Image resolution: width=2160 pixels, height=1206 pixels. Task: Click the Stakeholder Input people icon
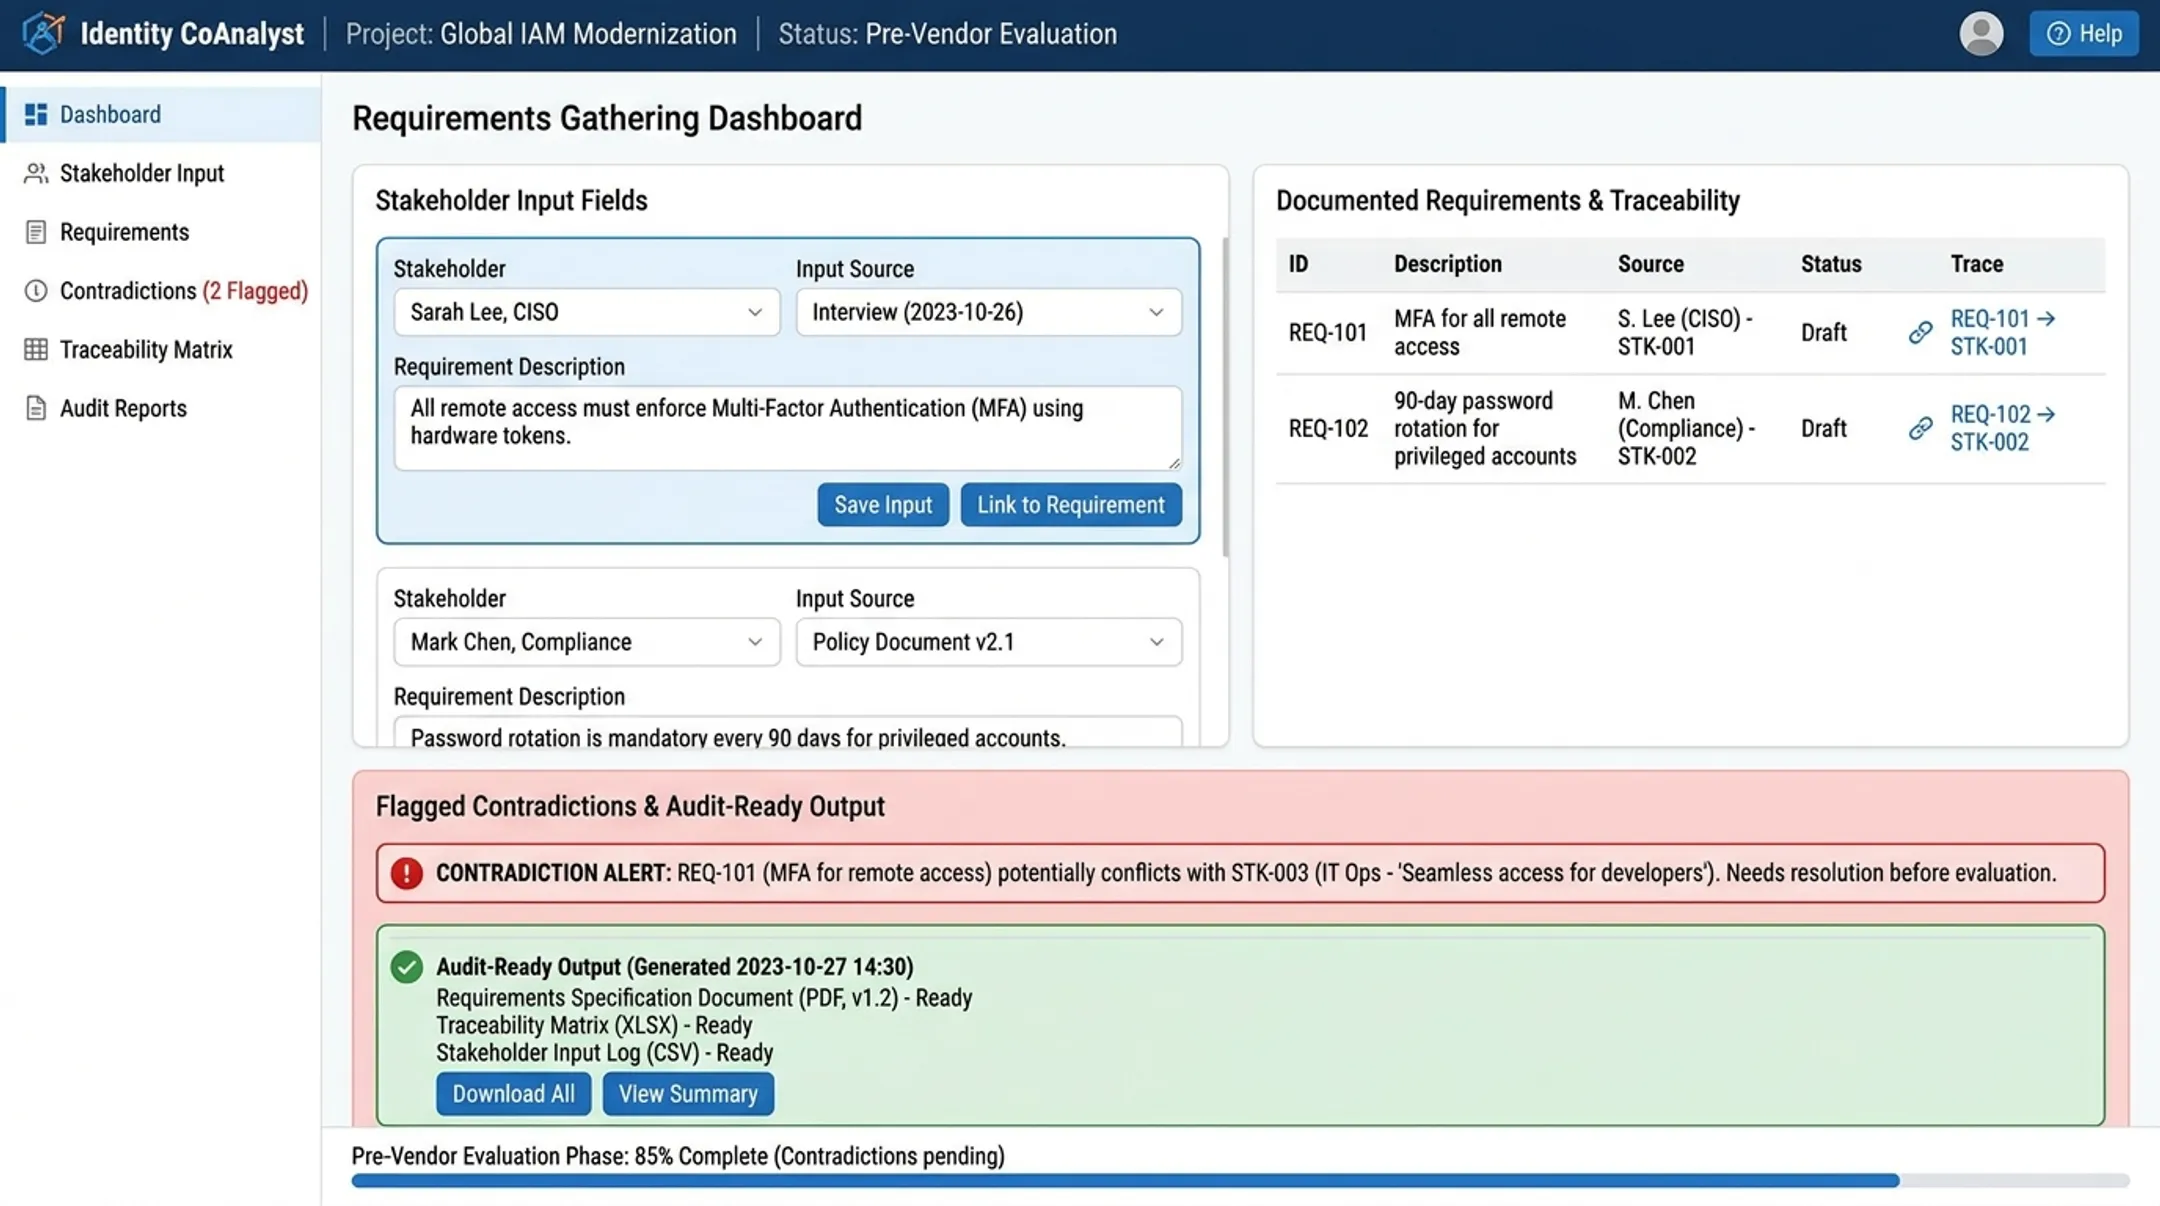tap(36, 173)
